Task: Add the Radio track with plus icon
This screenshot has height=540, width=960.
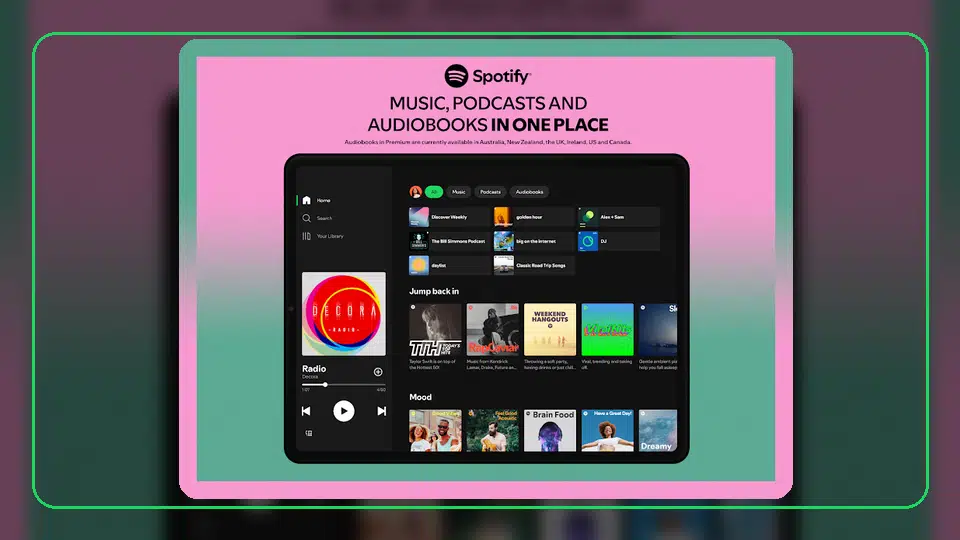Action: point(378,372)
